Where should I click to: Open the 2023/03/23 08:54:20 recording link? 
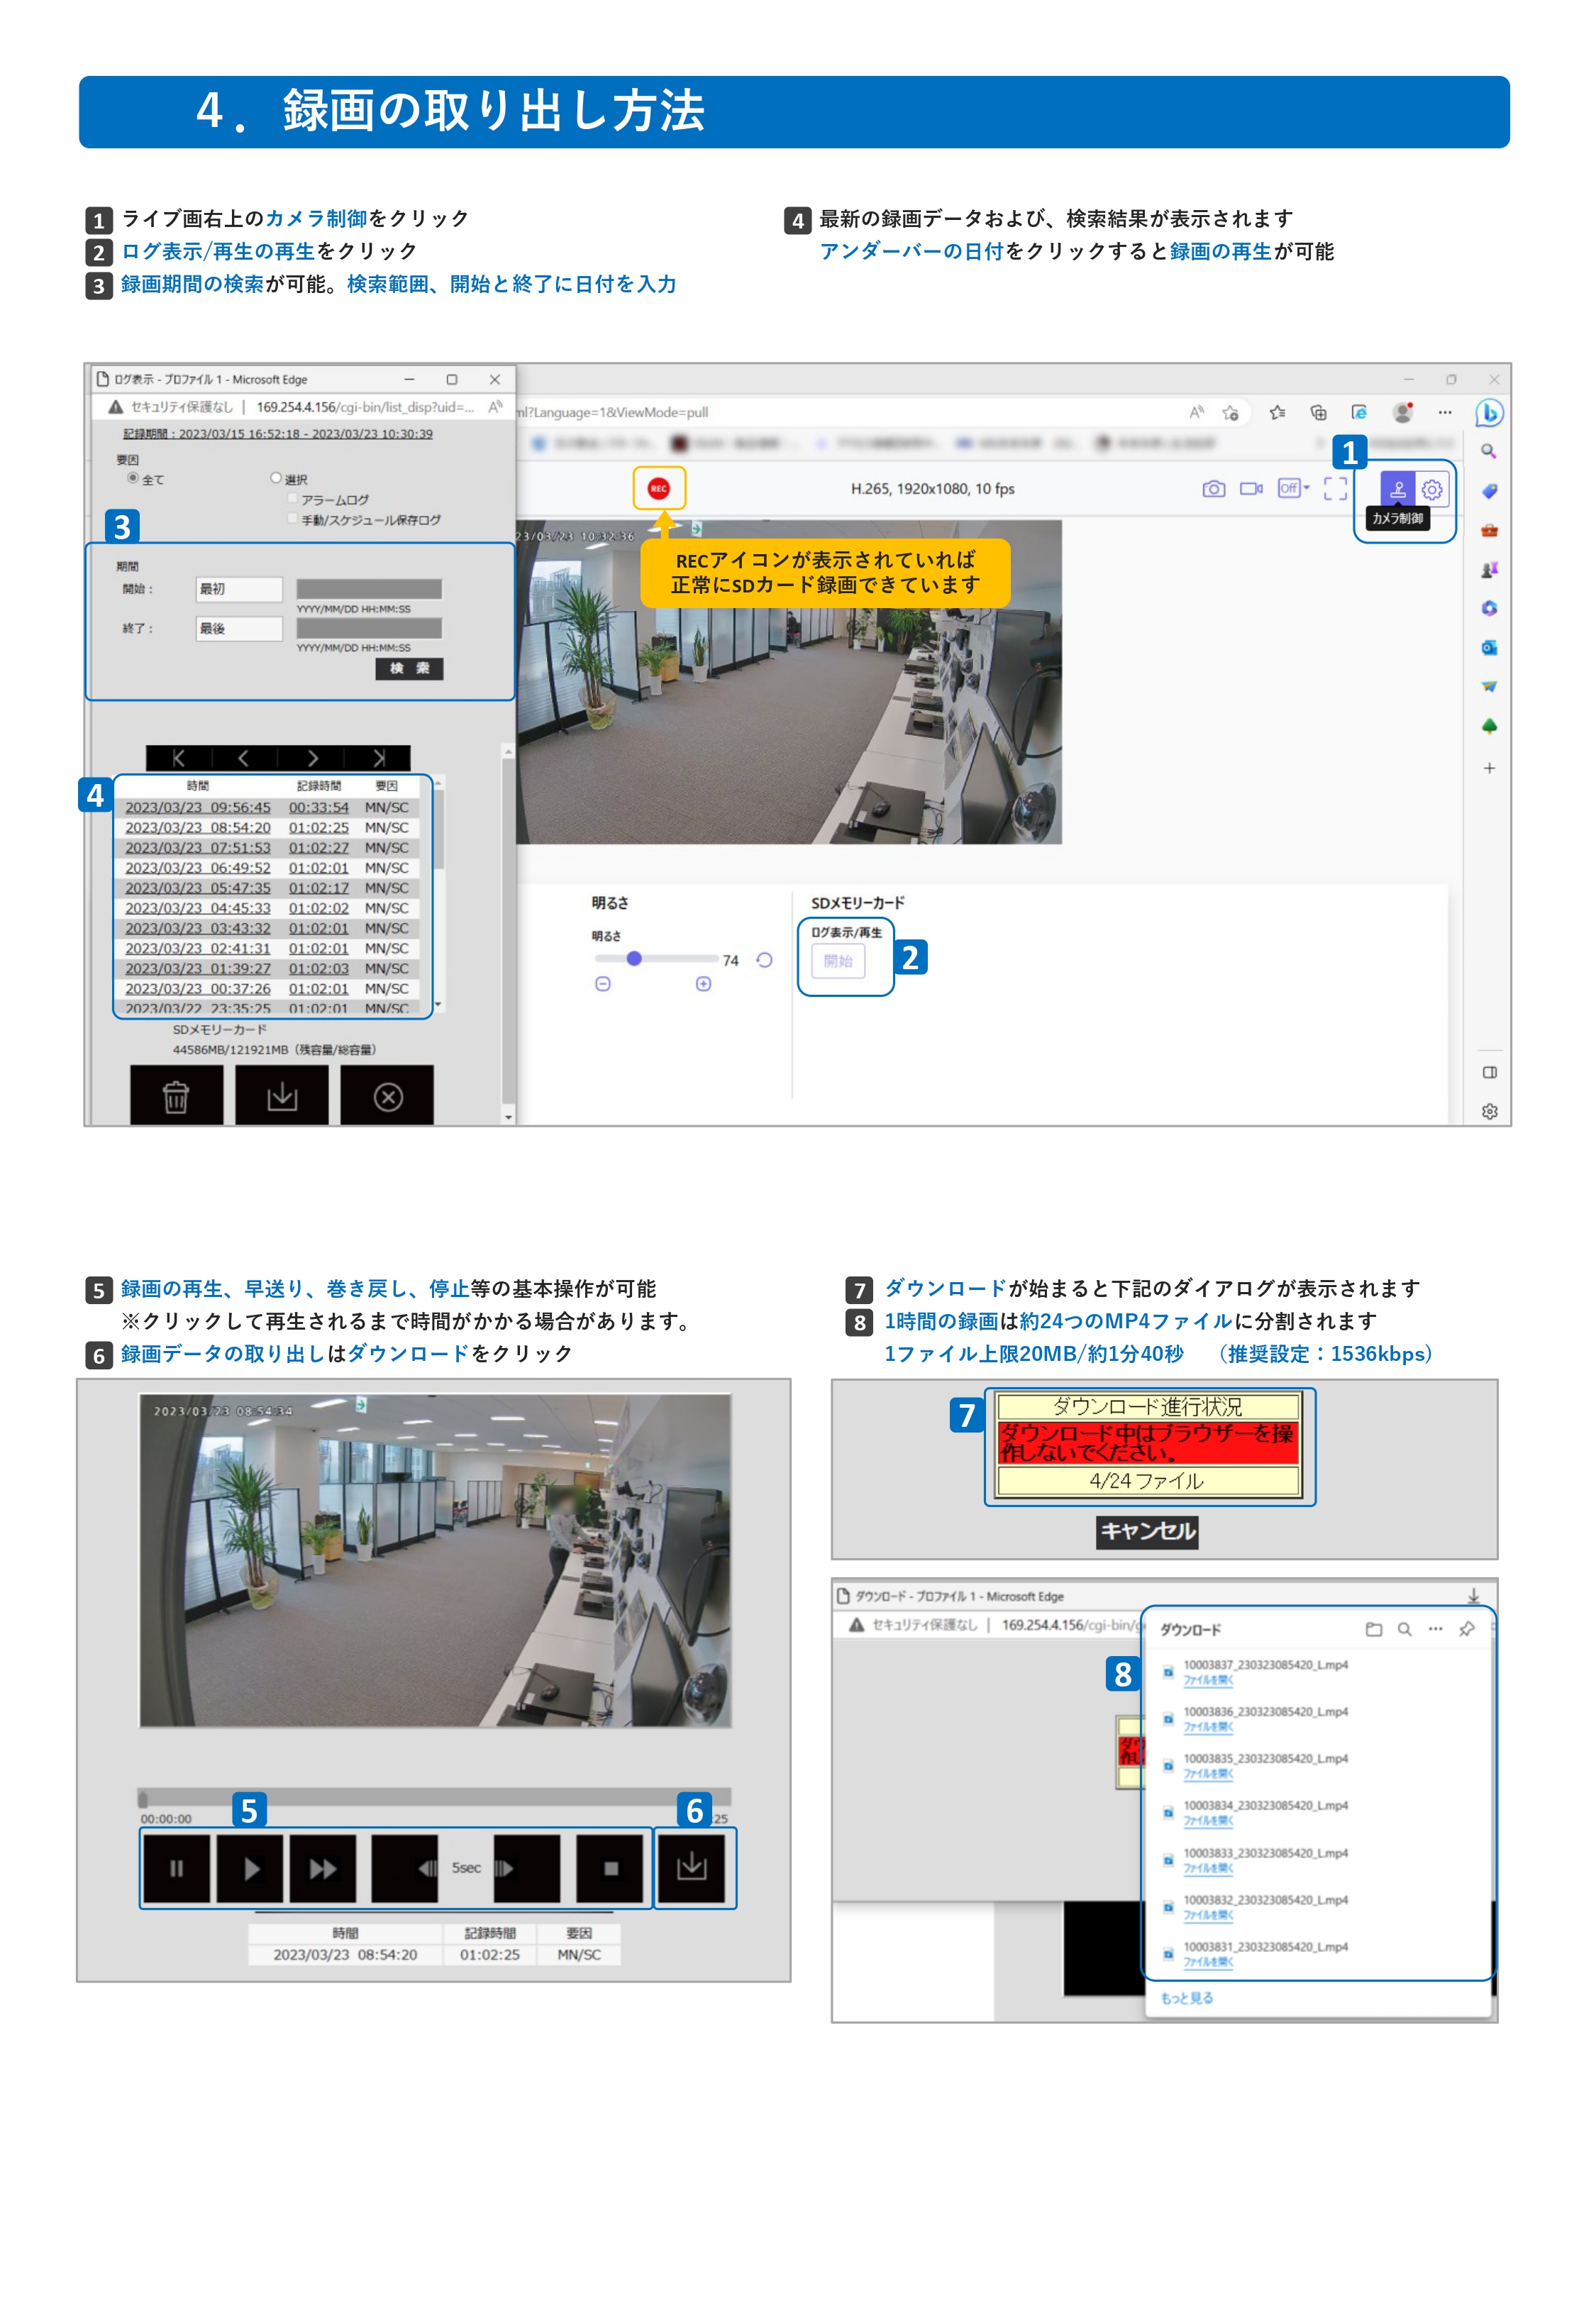pos(198,828)
